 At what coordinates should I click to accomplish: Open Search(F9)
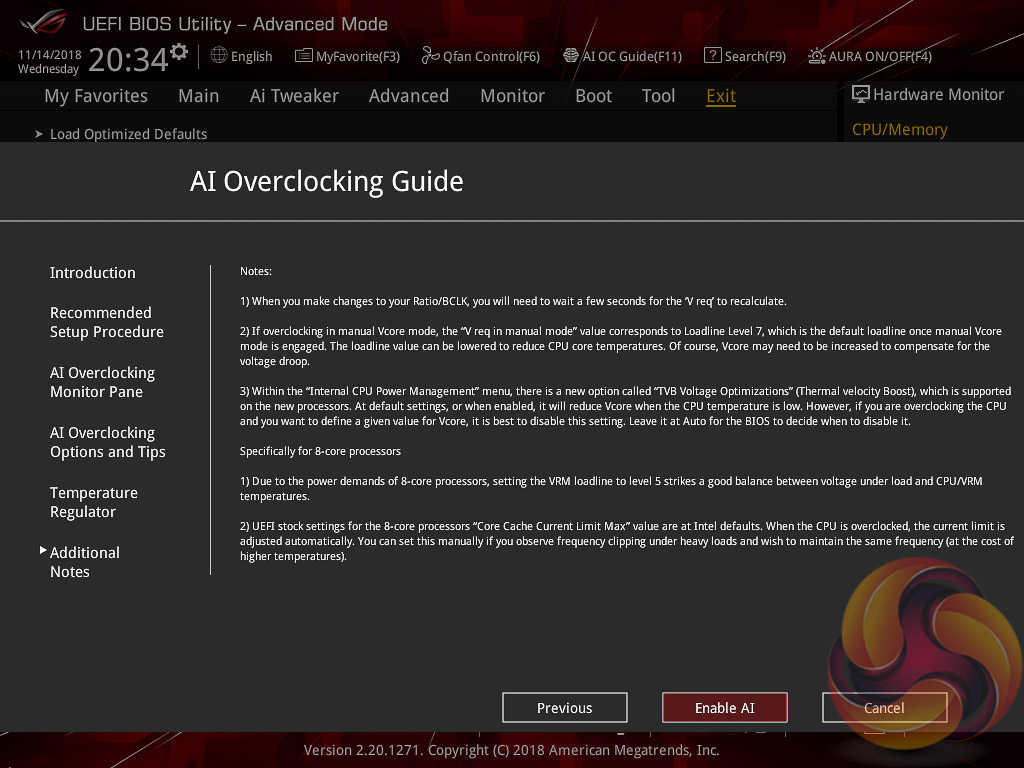click(755, 56)
